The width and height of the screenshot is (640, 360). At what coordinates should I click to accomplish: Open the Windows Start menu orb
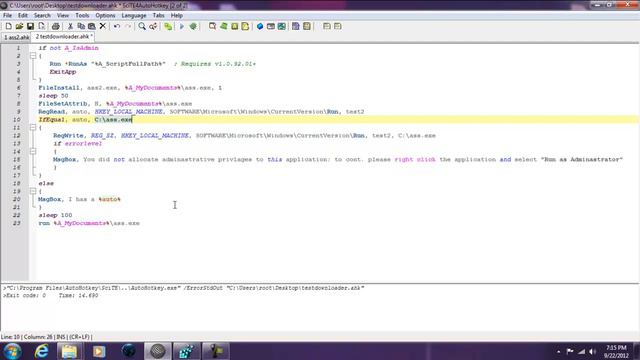[x=12, y=351]
